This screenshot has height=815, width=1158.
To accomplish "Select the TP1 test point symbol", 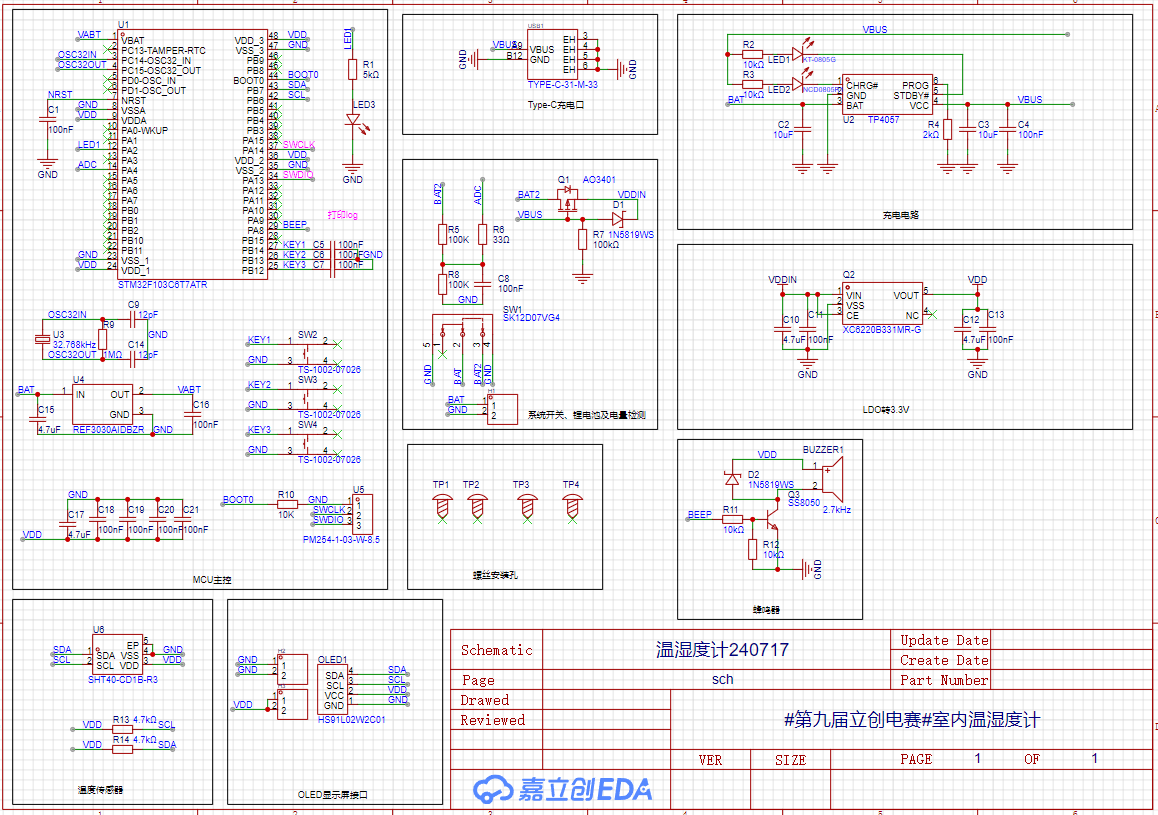I will click(442, 507).
